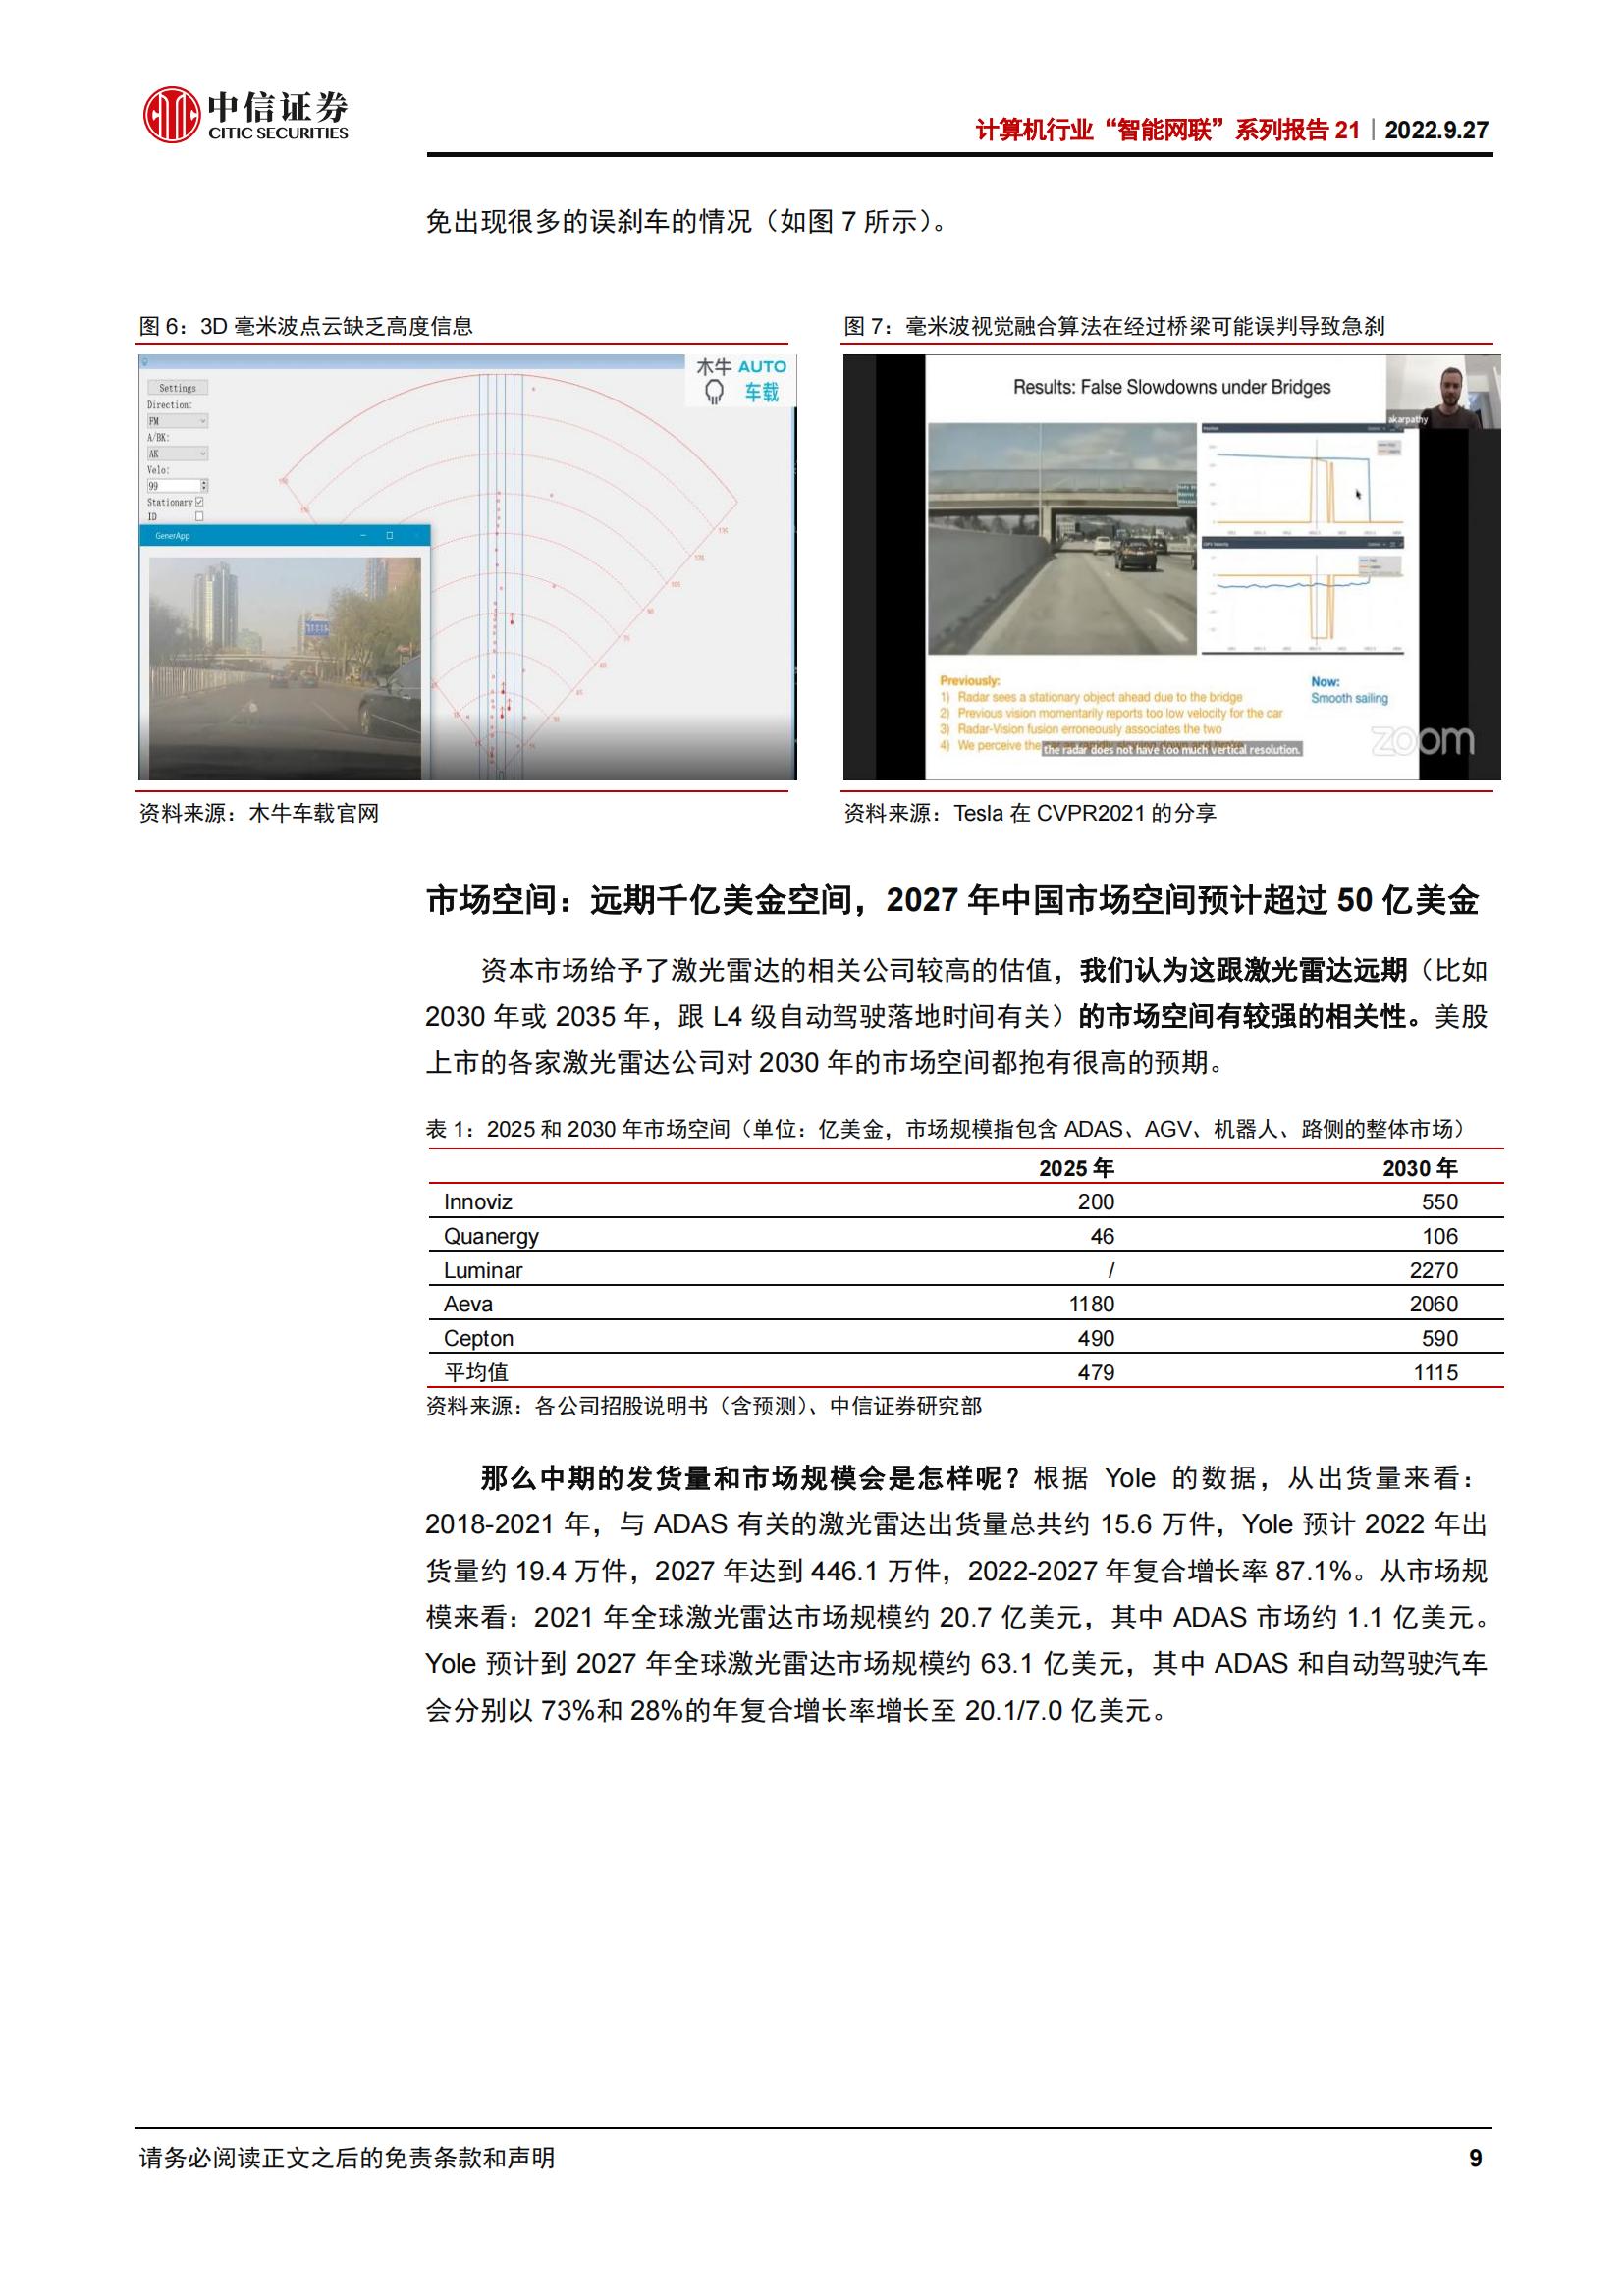Click the value 106 in Quanergy row
1624x2296 pixels.
click(x=1440, y=1236)
